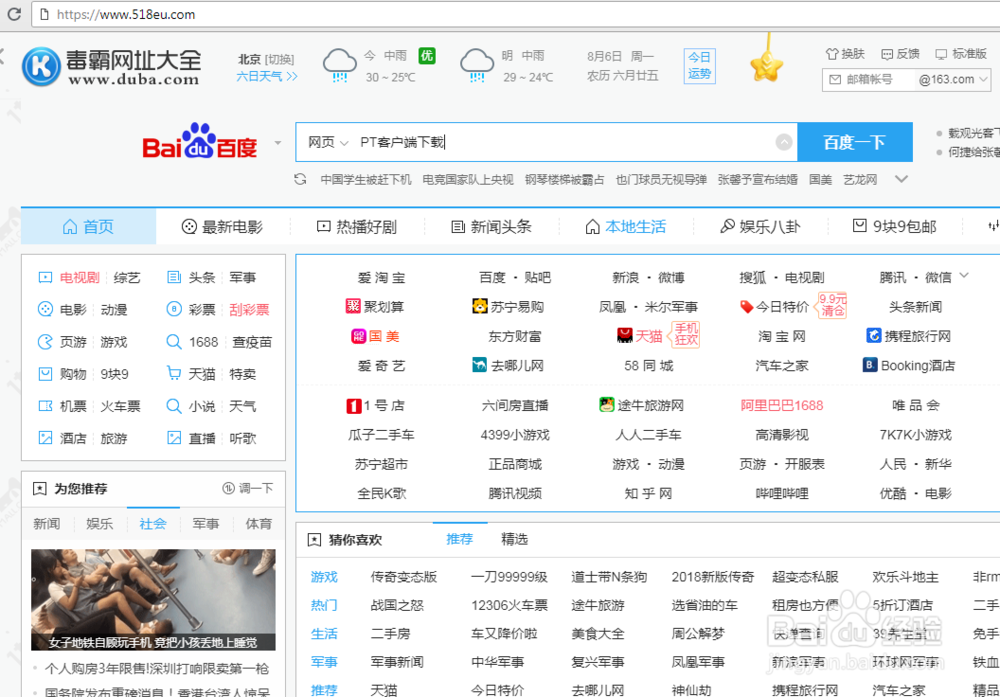This screenshot has width=1000, height=697.
Task: Click the 优 air quality badge
Action: pos(426,56)
